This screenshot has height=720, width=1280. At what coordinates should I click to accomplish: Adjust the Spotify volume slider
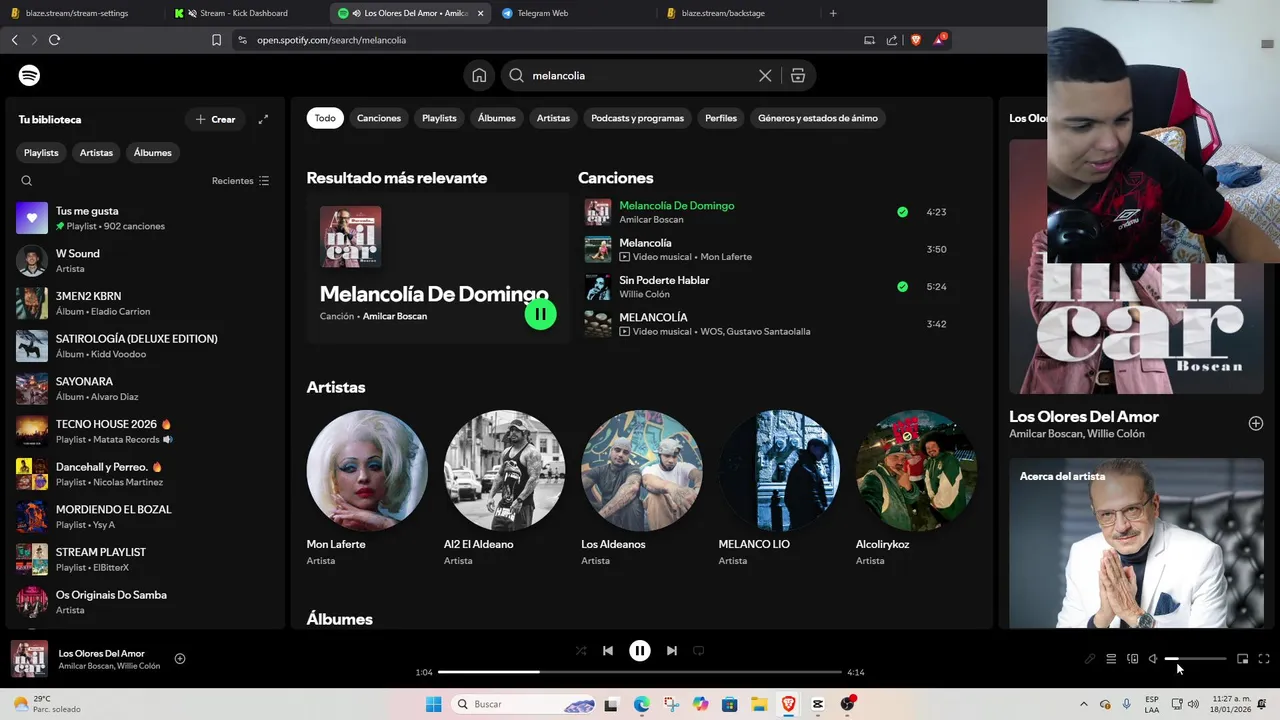(1195, 659)
